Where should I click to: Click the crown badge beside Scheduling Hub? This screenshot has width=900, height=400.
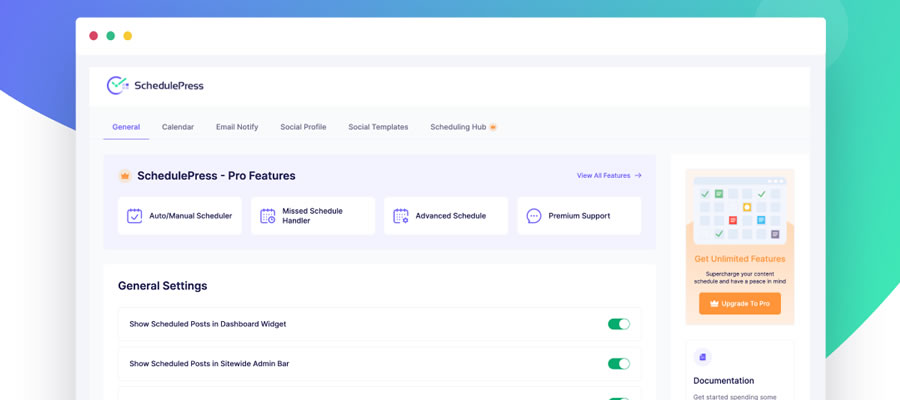[492, 127]
